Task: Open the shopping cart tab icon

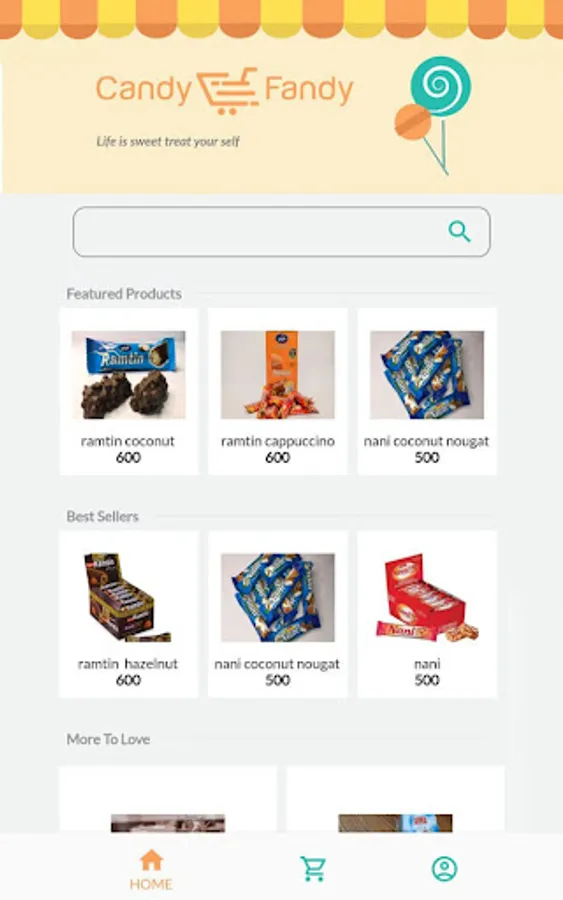Action: 313,868
